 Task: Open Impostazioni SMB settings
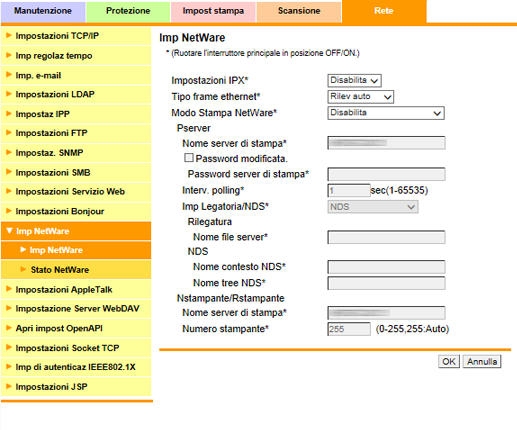click(76, 173)
